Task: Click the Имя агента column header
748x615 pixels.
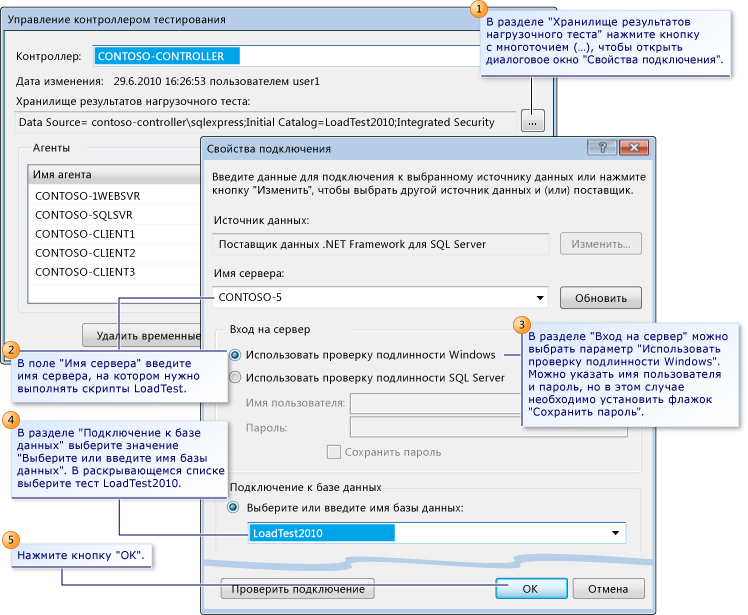Action: pyautogui.click(x=114, y=175)
